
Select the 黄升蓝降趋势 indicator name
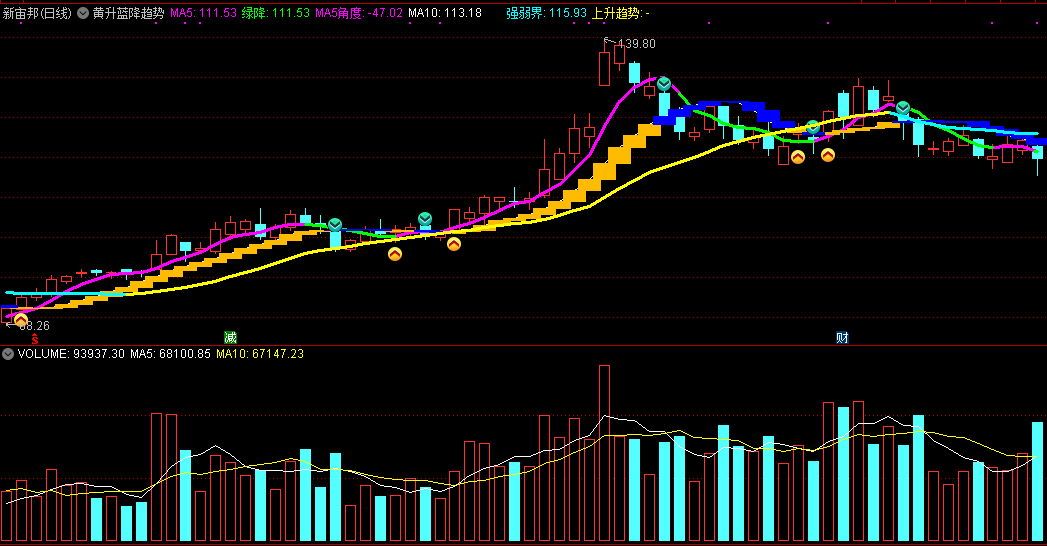click(128, 13)
